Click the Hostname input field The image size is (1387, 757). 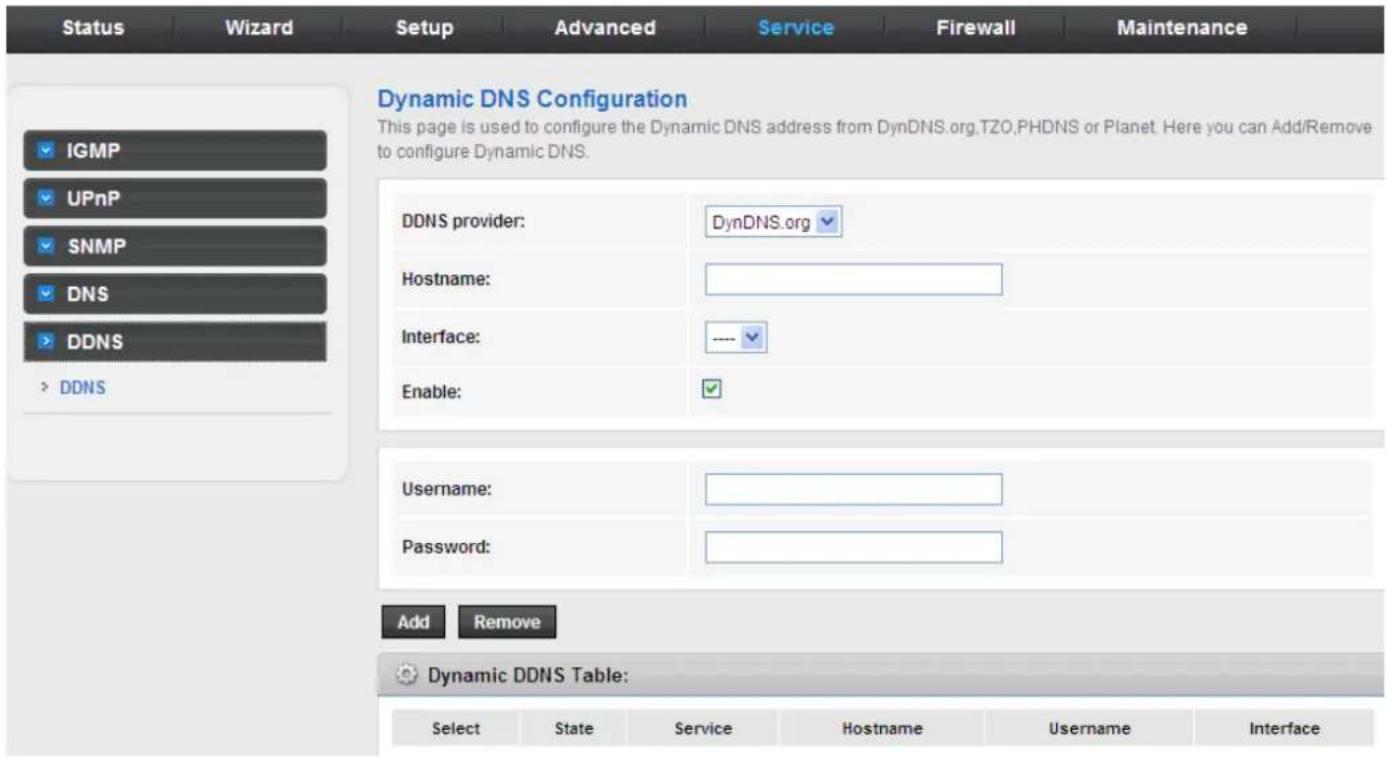[x=853, y=280]
